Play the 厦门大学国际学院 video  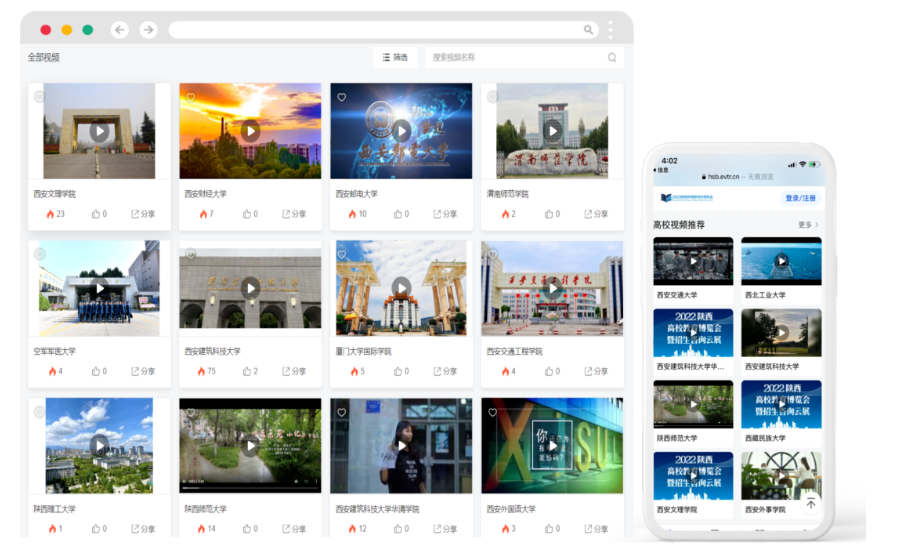402,287
